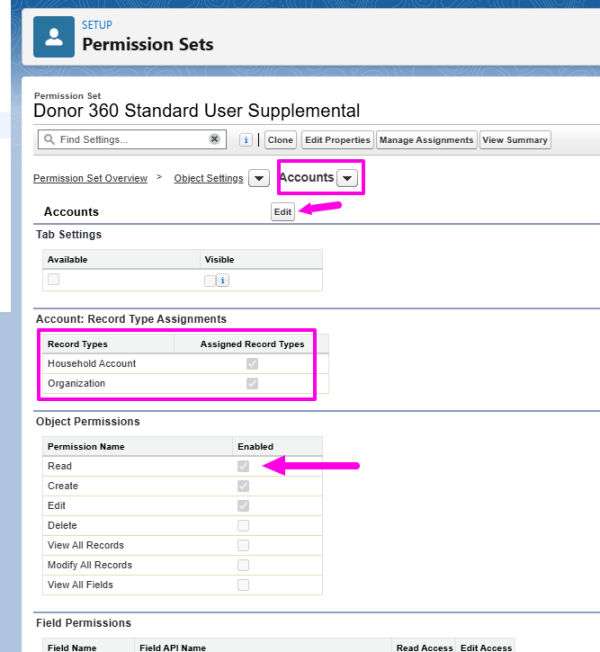Open the Object Settings dropdown arrow
The image size is (600, 652).
[259, 178]
